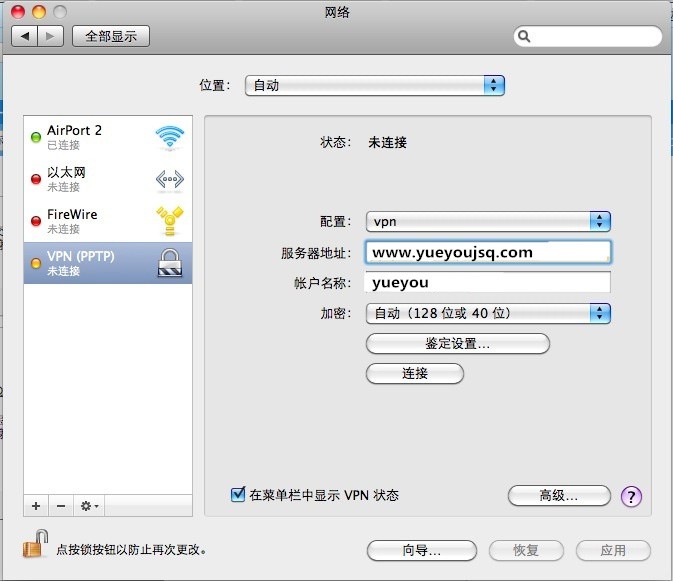
Task: Click the forward navigation arrow
Action: [x=51, y=36]
